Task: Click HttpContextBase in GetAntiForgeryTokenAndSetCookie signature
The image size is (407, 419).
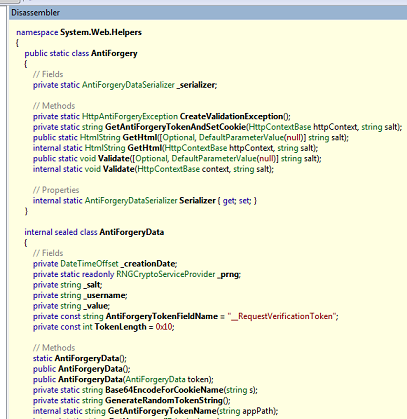Action: 280,127
